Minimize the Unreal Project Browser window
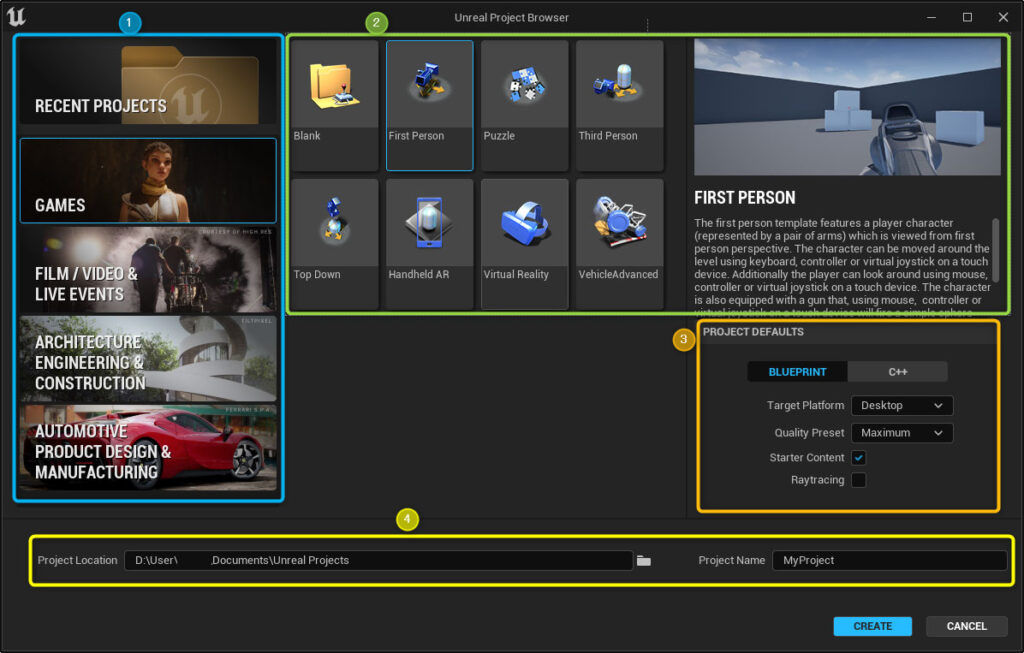Screen dimensions: 1024x653 [931, 17]
